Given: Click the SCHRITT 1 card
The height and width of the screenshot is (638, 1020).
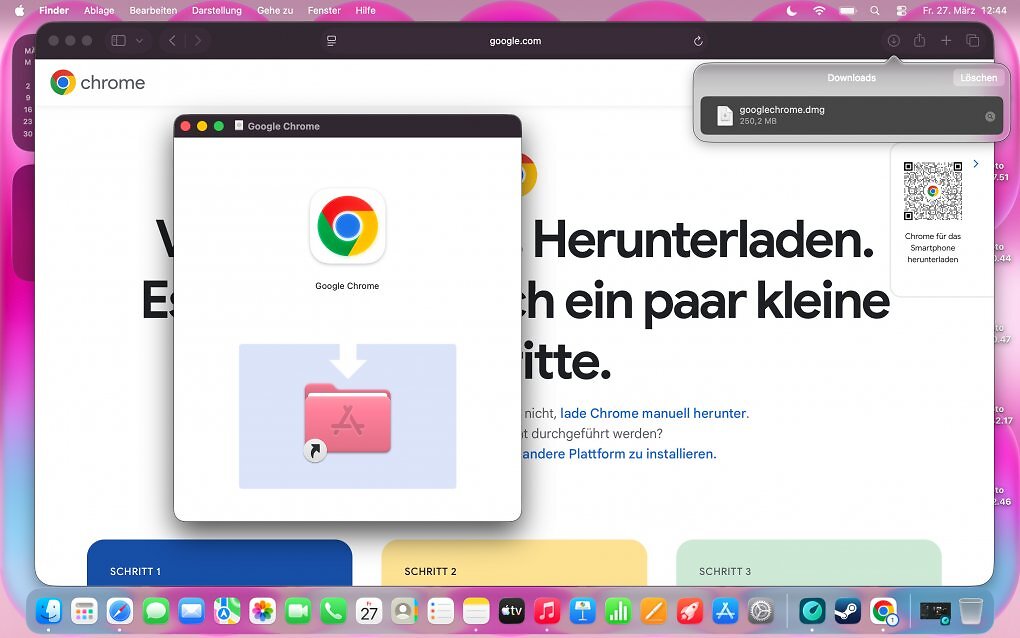Looking at the screenshot, I should (x=219, y=563).
